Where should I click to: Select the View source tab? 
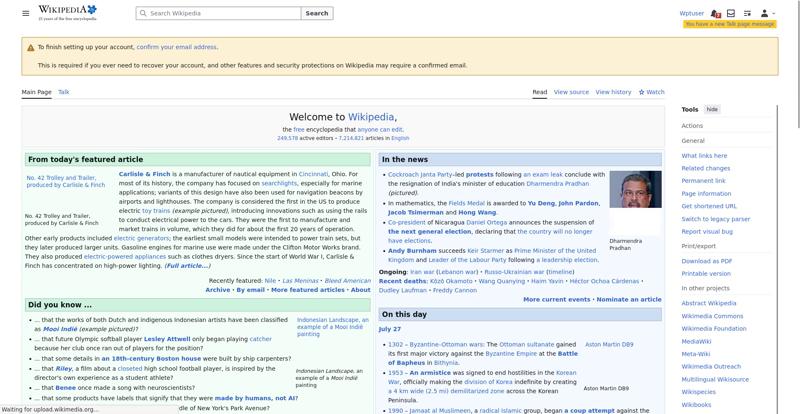point(571,92)
